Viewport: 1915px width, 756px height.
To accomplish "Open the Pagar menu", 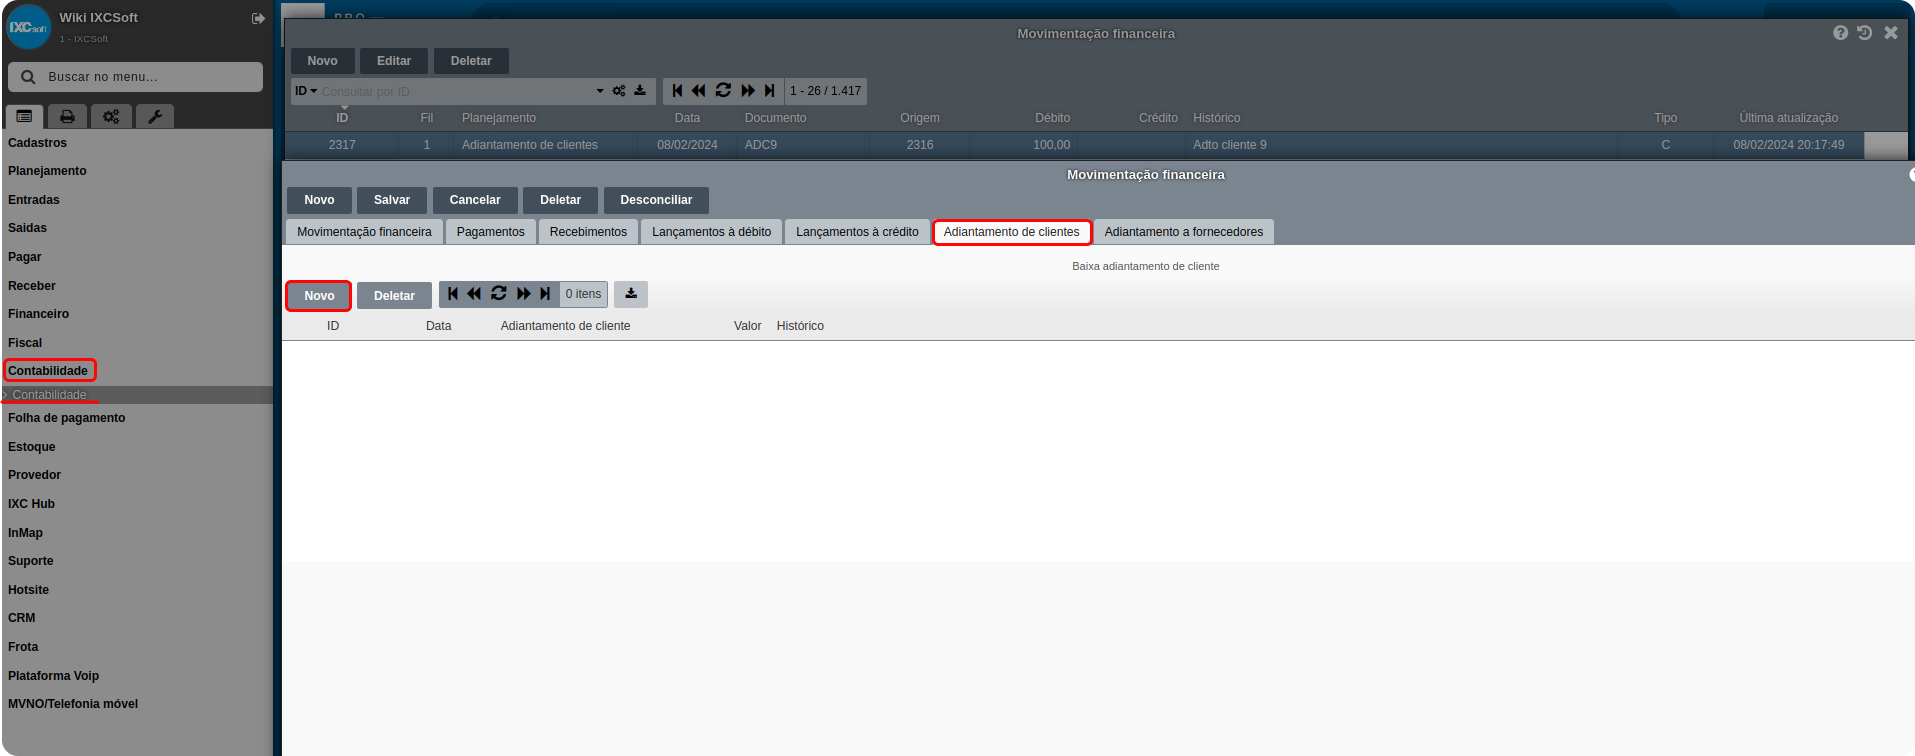I will tap(24, 257).
